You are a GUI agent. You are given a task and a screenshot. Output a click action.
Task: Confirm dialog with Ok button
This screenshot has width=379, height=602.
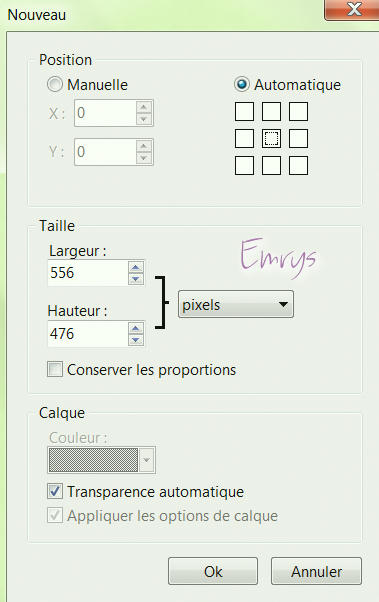(x=213, y=571)
